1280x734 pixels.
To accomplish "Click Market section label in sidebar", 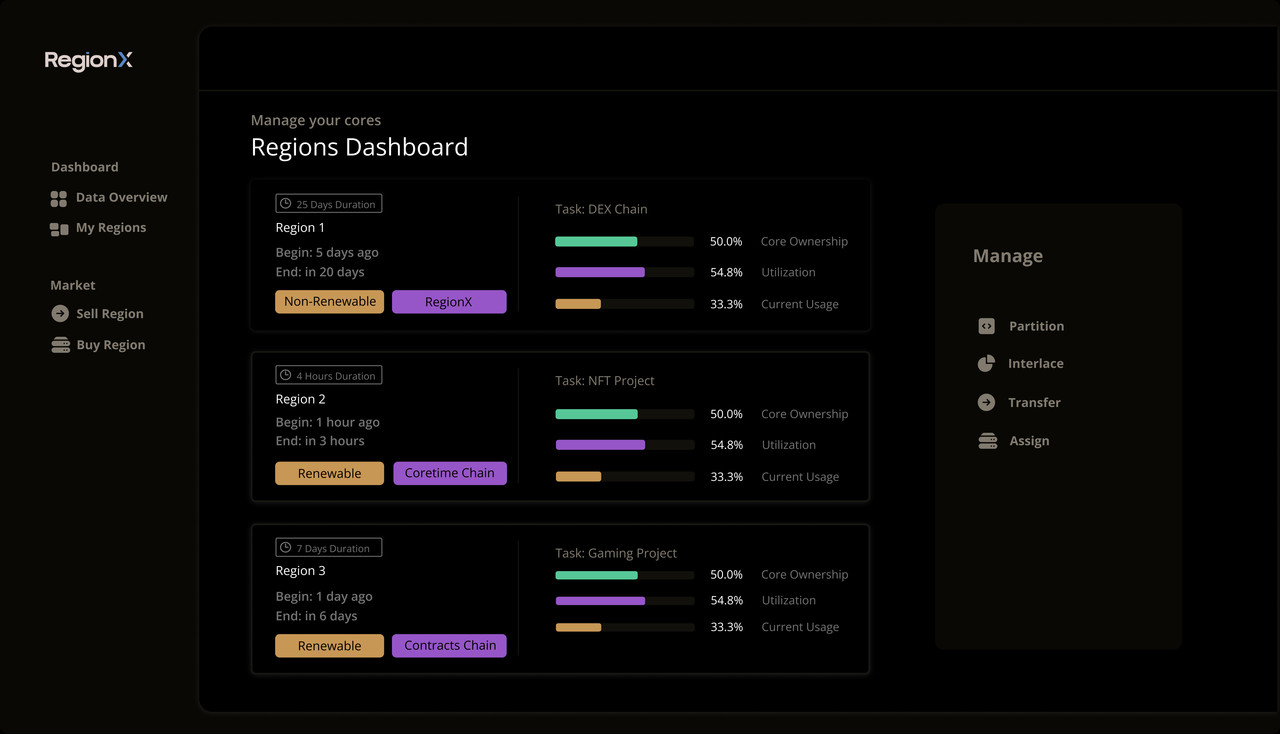I will [x=73, y=285].
